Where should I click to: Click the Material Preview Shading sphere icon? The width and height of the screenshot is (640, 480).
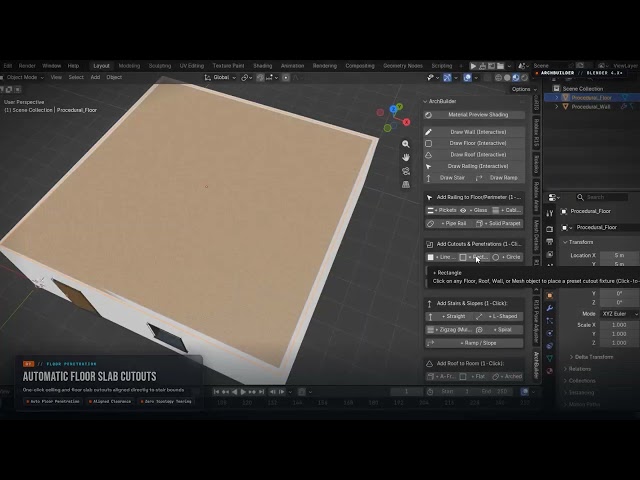[428, 115]
